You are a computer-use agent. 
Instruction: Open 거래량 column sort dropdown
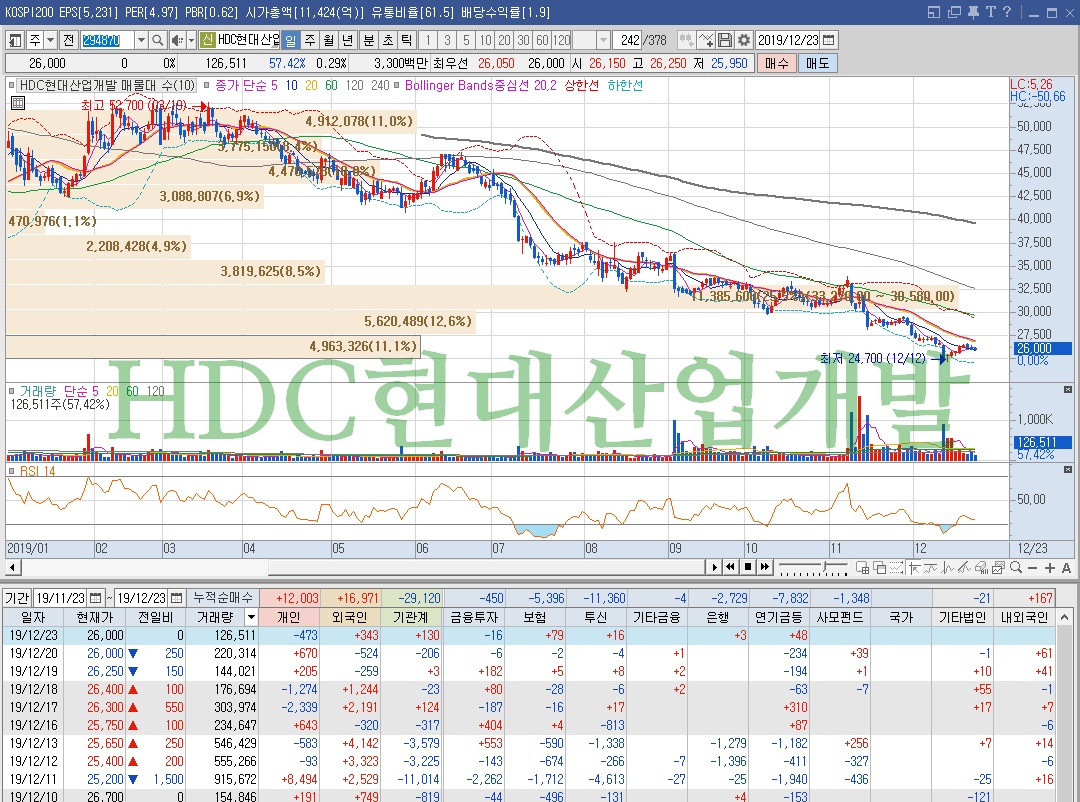click(251, 617)
